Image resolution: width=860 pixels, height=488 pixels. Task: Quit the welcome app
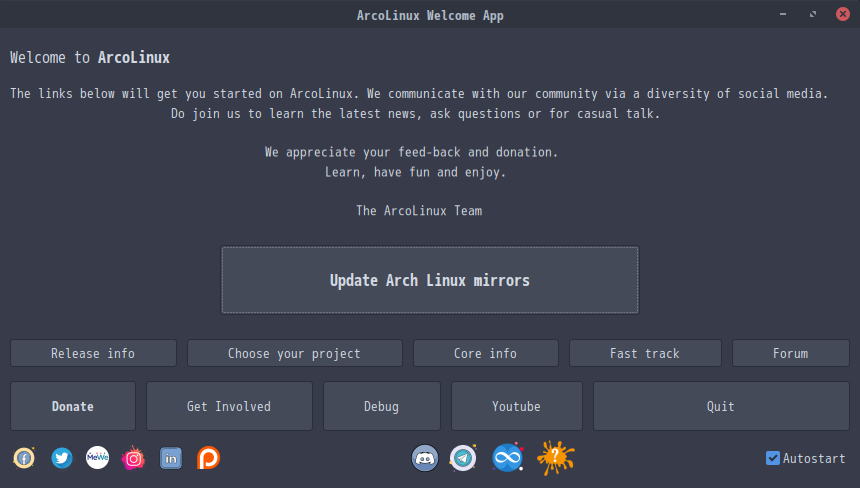point(721,406)
